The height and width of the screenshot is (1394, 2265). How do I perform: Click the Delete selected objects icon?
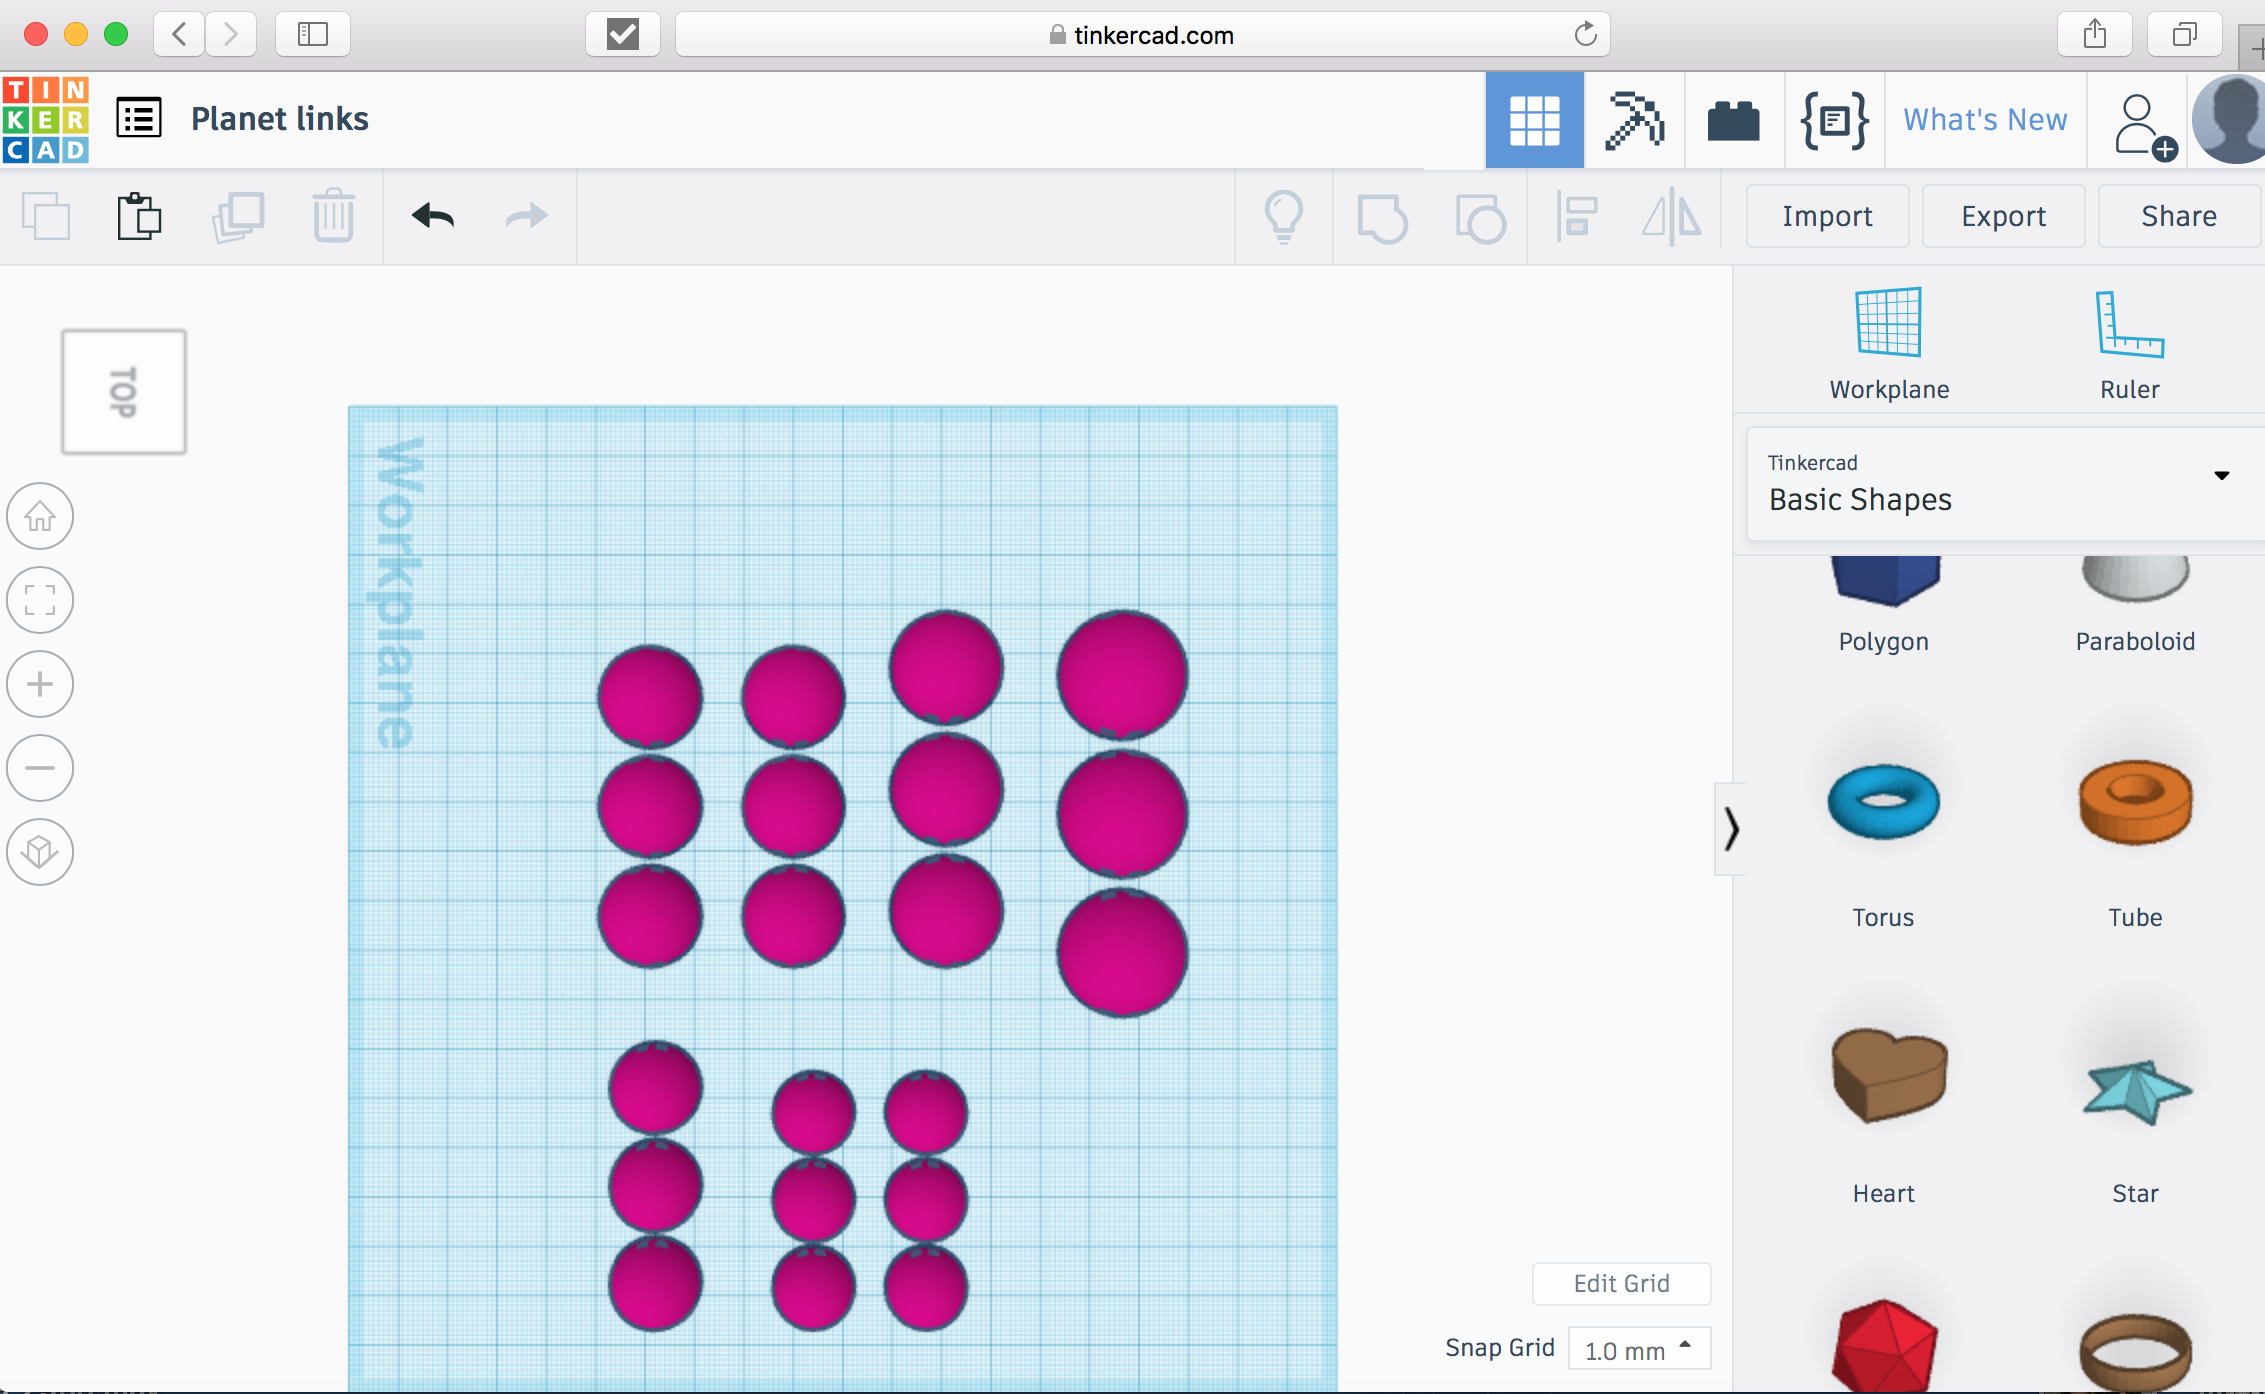tap(332, 213)
